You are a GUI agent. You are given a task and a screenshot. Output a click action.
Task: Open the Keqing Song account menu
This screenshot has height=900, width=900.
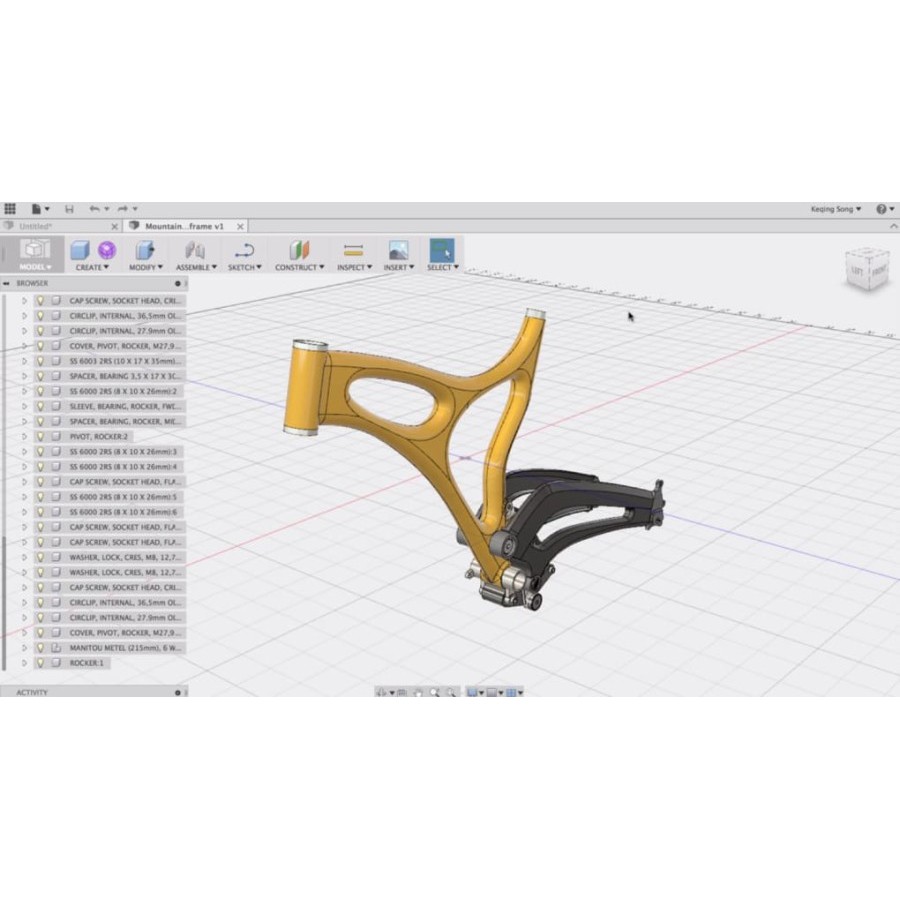click(835, 209)
